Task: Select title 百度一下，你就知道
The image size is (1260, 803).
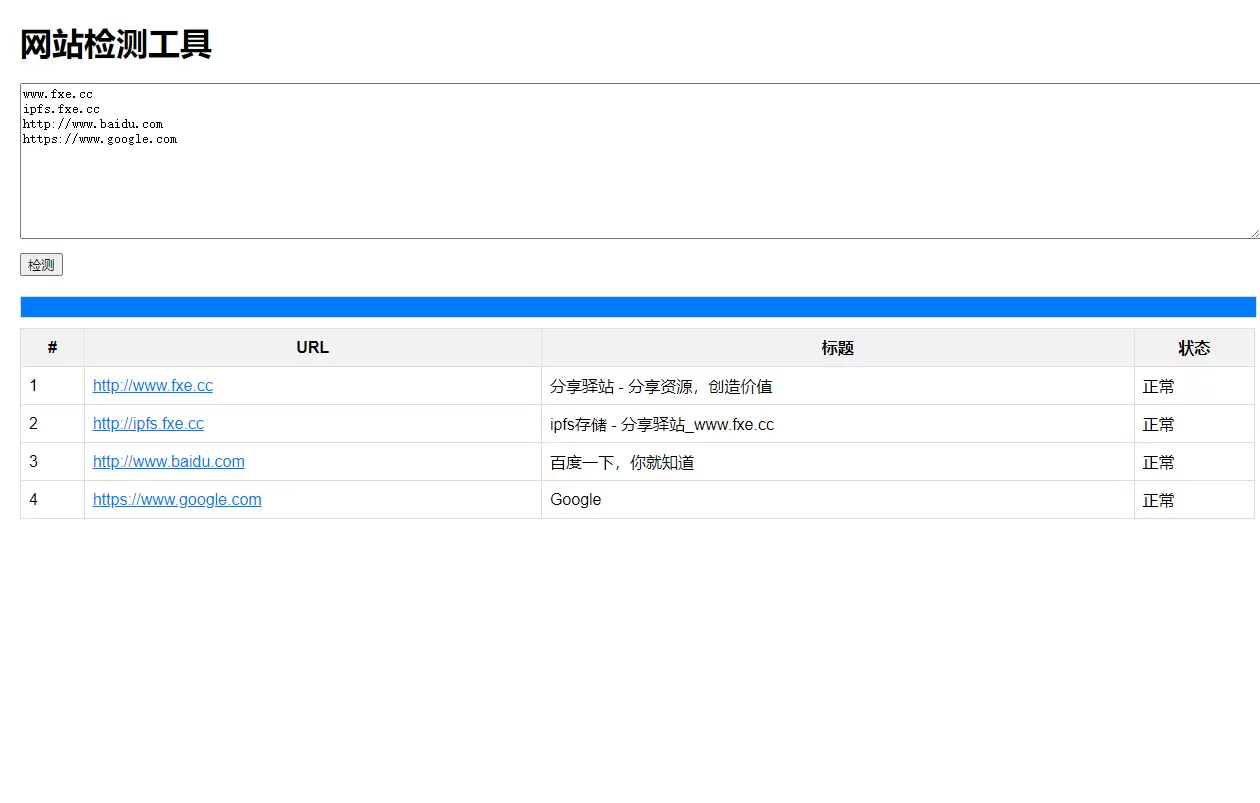Action: pyautogui.click(x=622, y=462)
